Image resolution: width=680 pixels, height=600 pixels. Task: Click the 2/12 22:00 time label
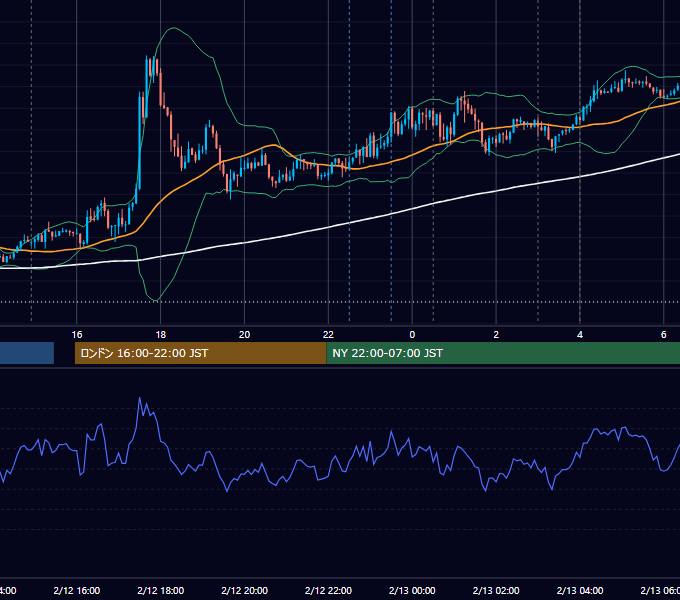[x=328, y=590]
